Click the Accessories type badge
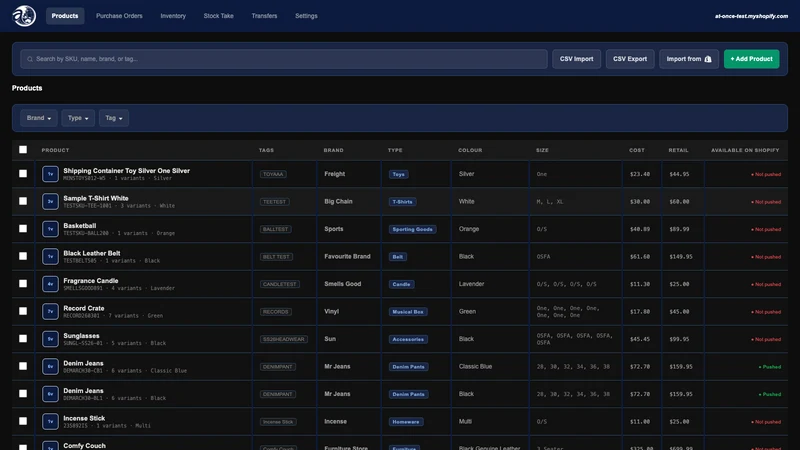 coord(408,340)
